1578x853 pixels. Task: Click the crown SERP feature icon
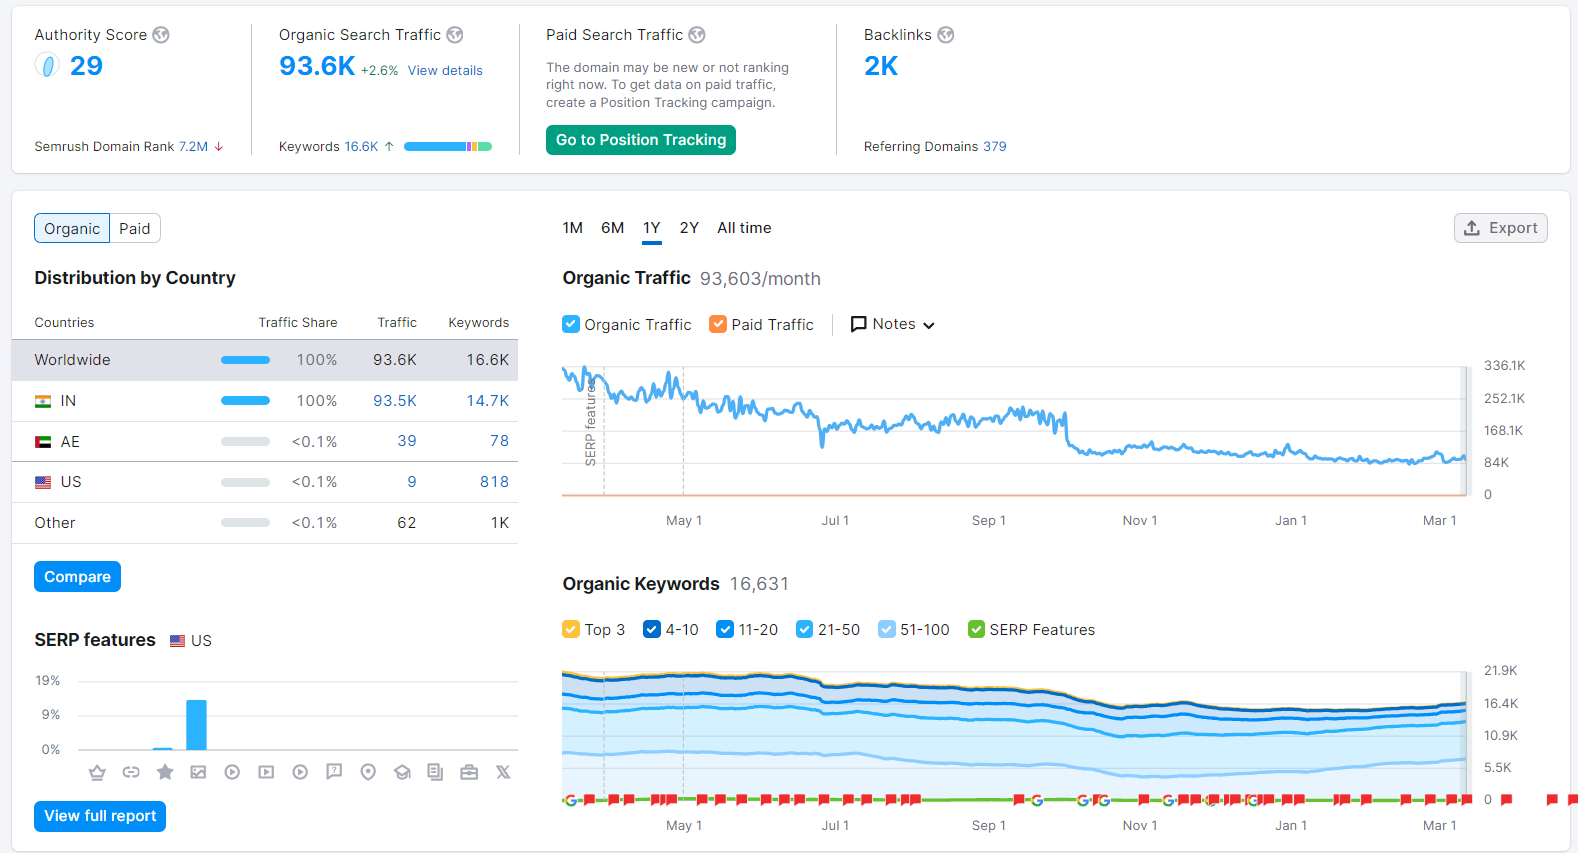pyautogui.click(x=97, y=772)
